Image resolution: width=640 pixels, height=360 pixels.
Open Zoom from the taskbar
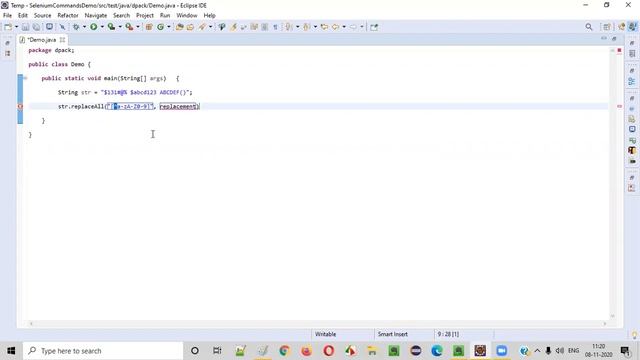[502, 351]
